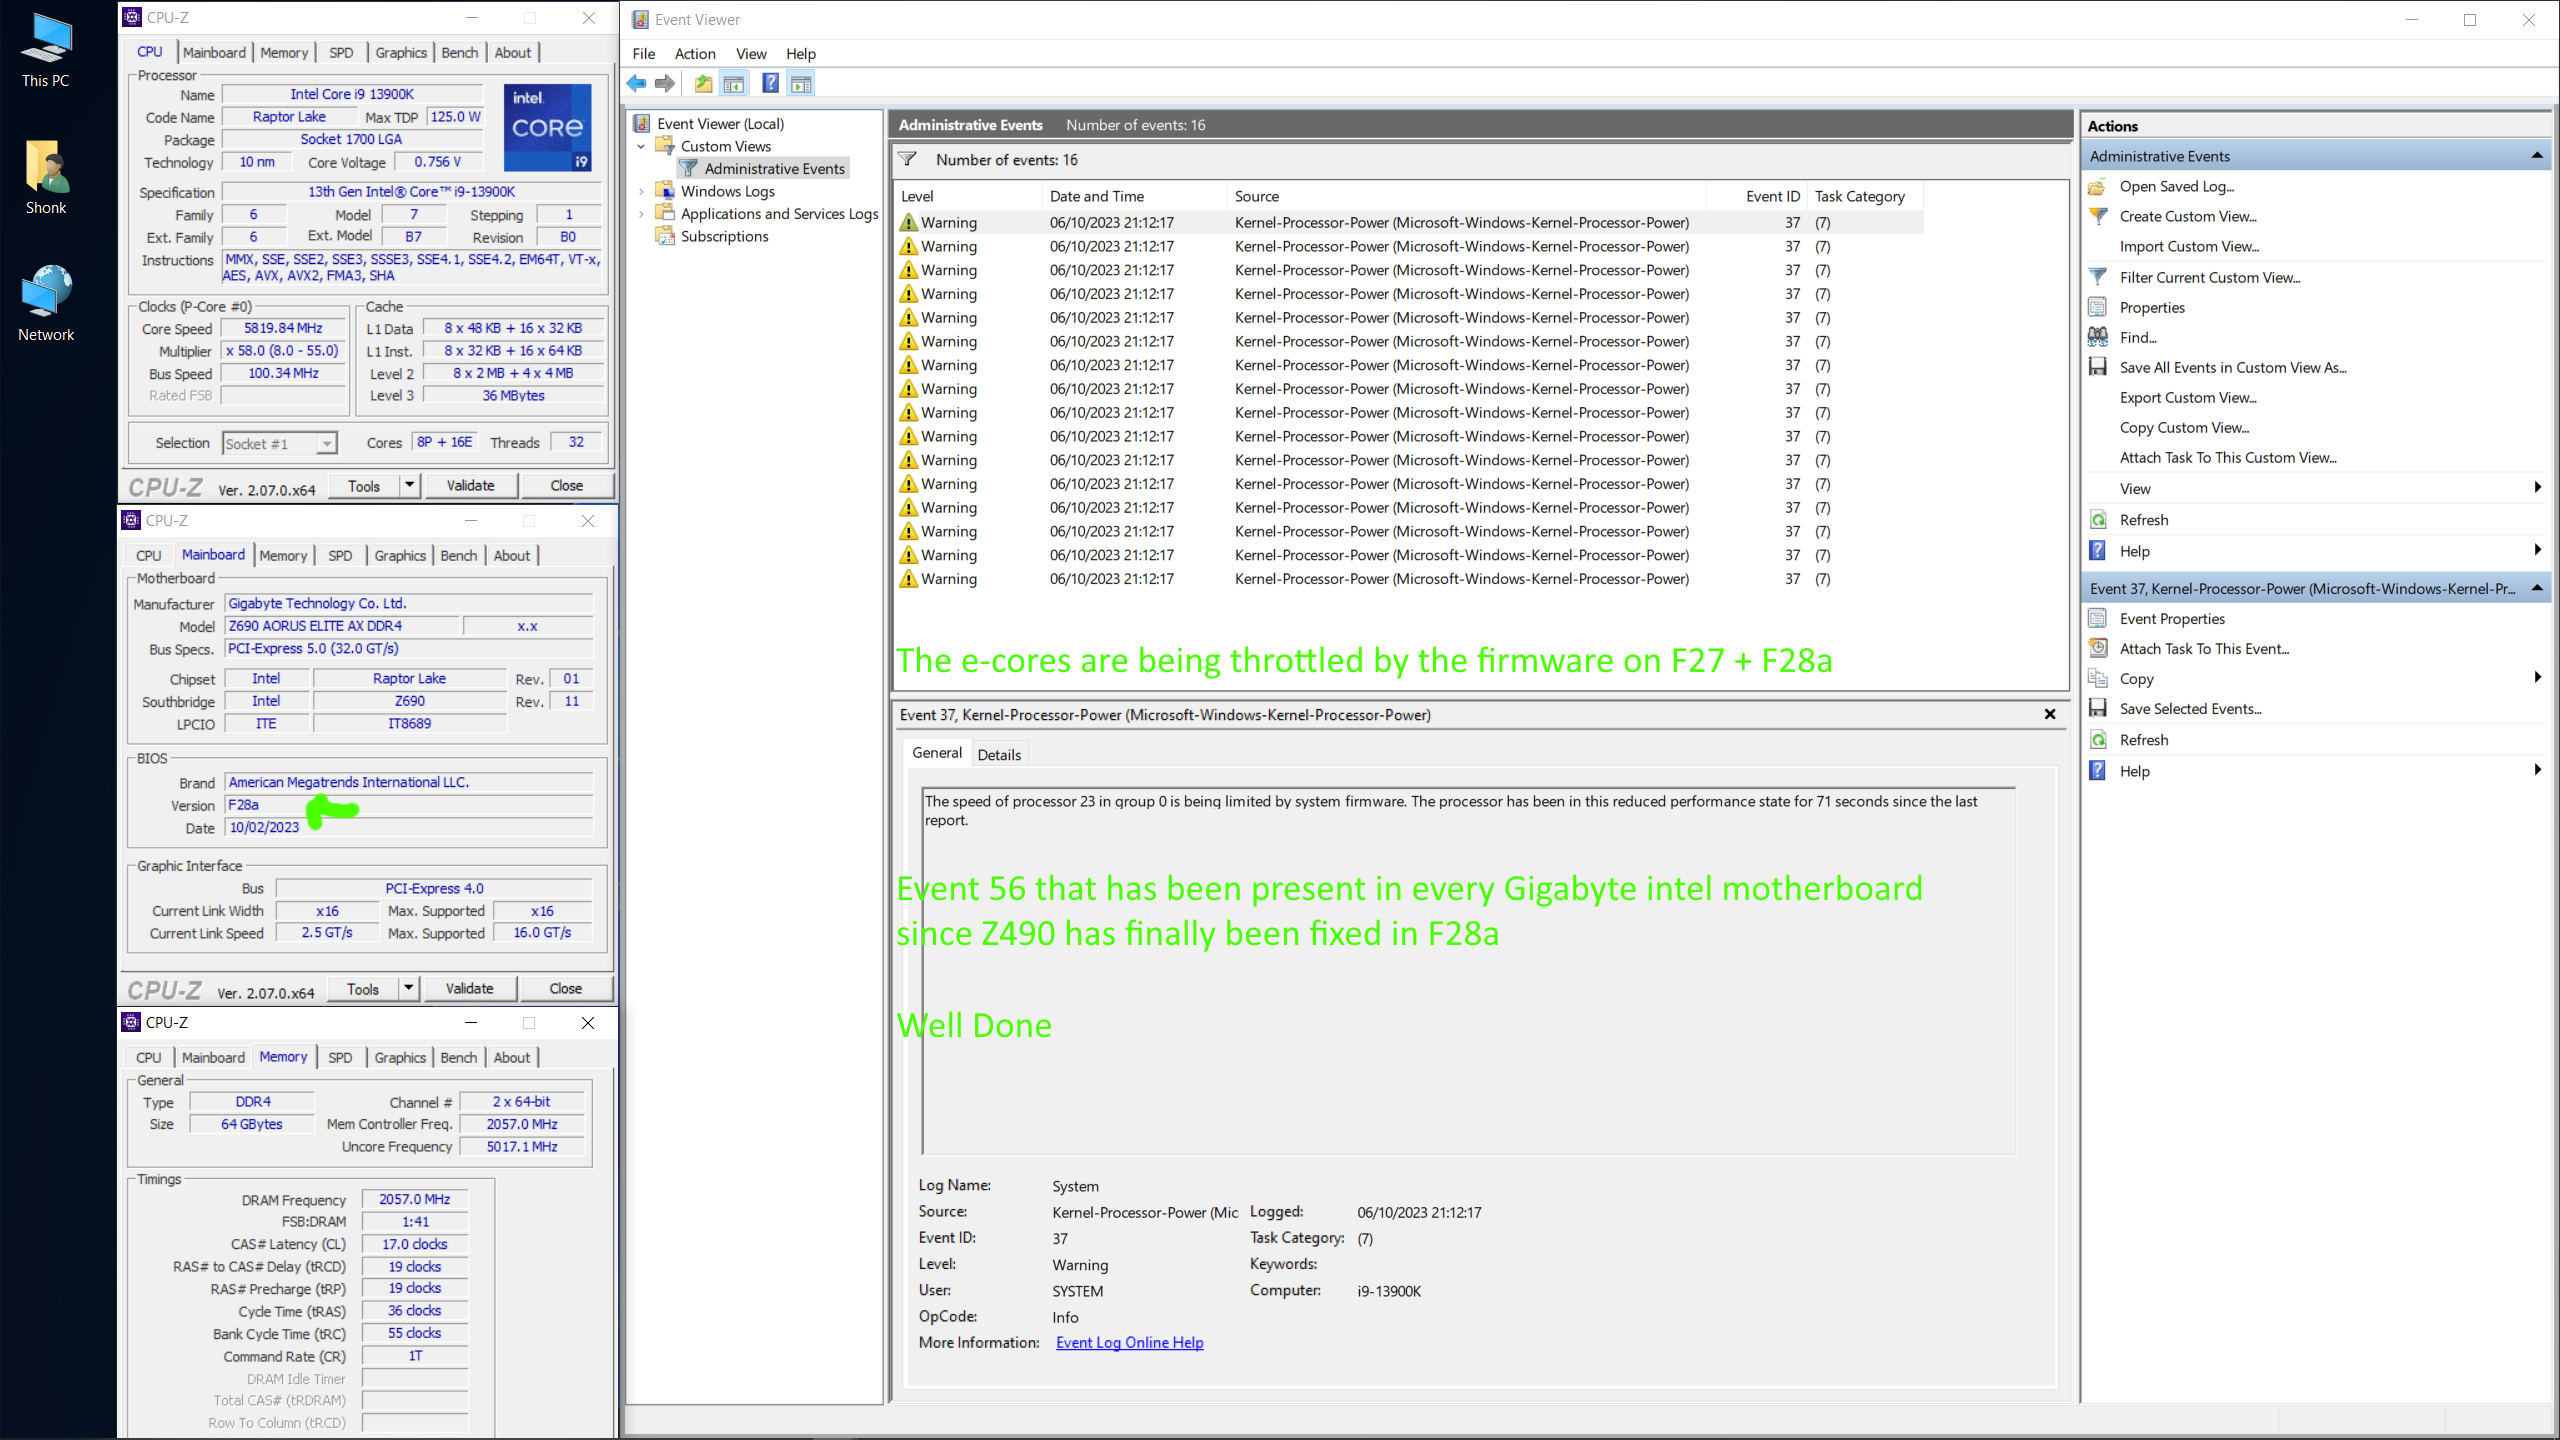The width and height of the screenshot is (2560, 1440).
Task: Close the event detail preview pane
Action: pos(2050,714)
